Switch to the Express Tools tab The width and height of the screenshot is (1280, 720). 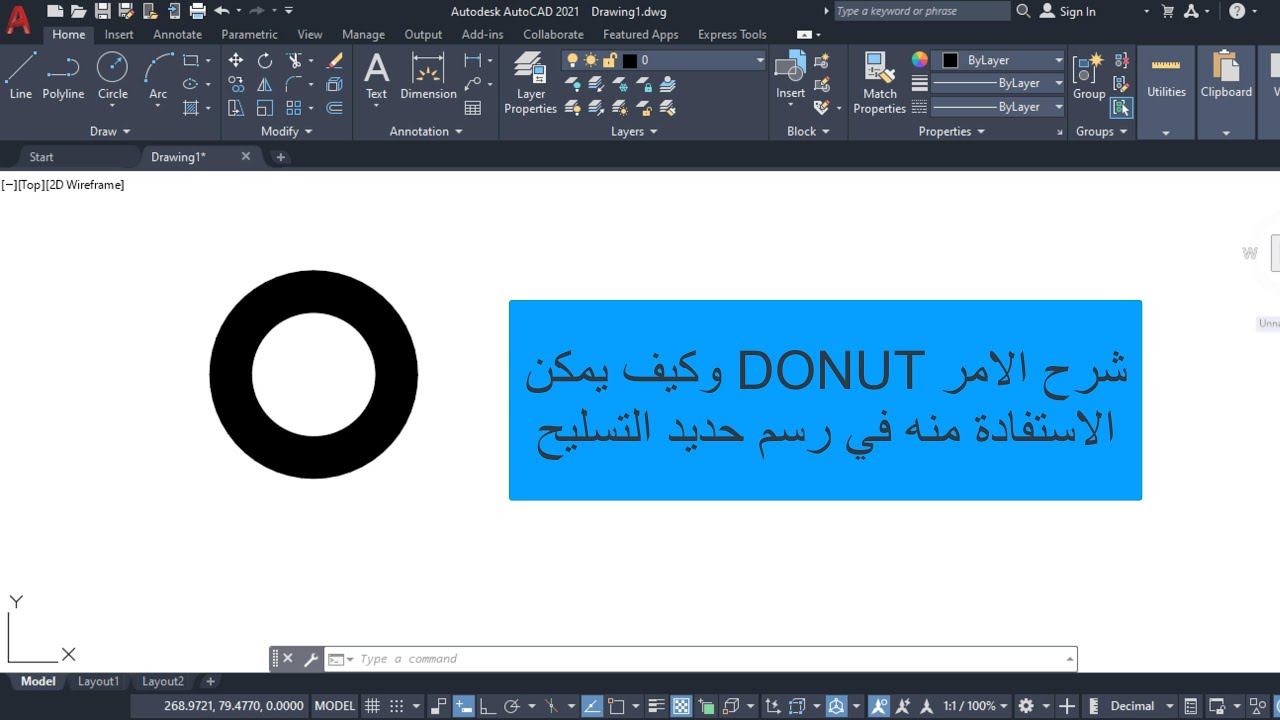click(732, 34)
